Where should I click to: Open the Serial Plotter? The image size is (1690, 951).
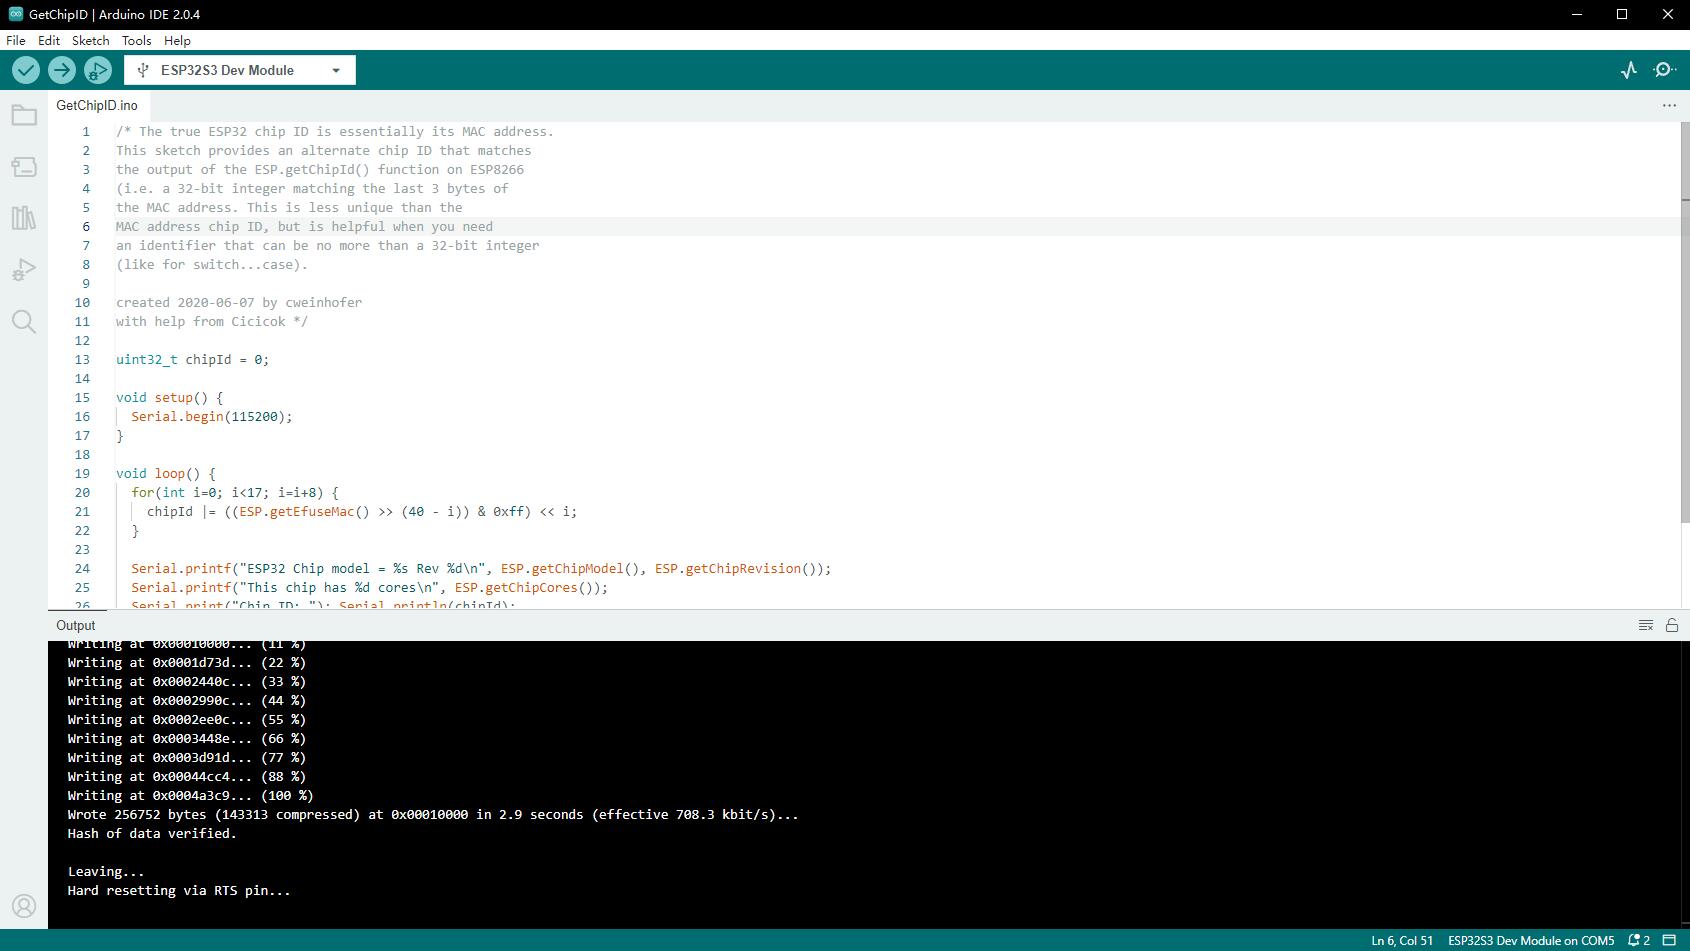click(x=1629, y=70)
